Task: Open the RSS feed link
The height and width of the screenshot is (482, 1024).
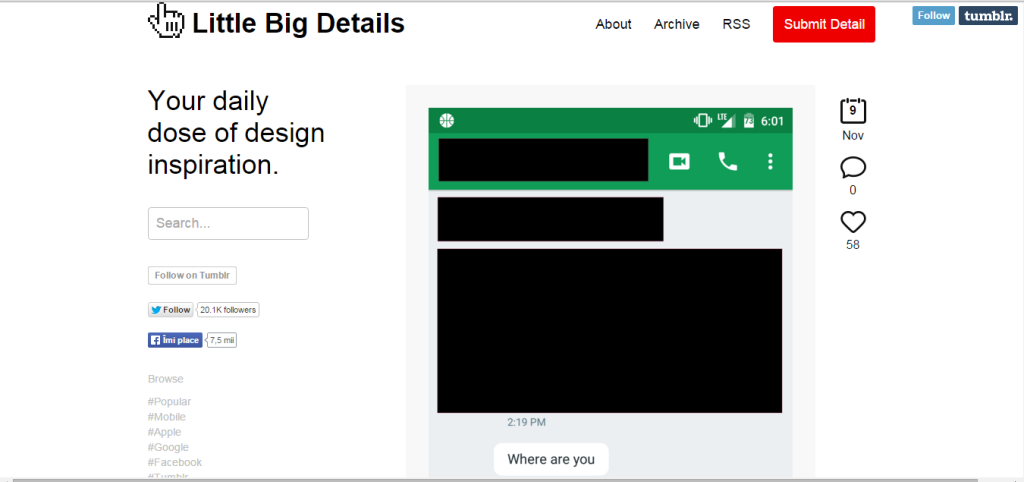Action: [736, 24]
